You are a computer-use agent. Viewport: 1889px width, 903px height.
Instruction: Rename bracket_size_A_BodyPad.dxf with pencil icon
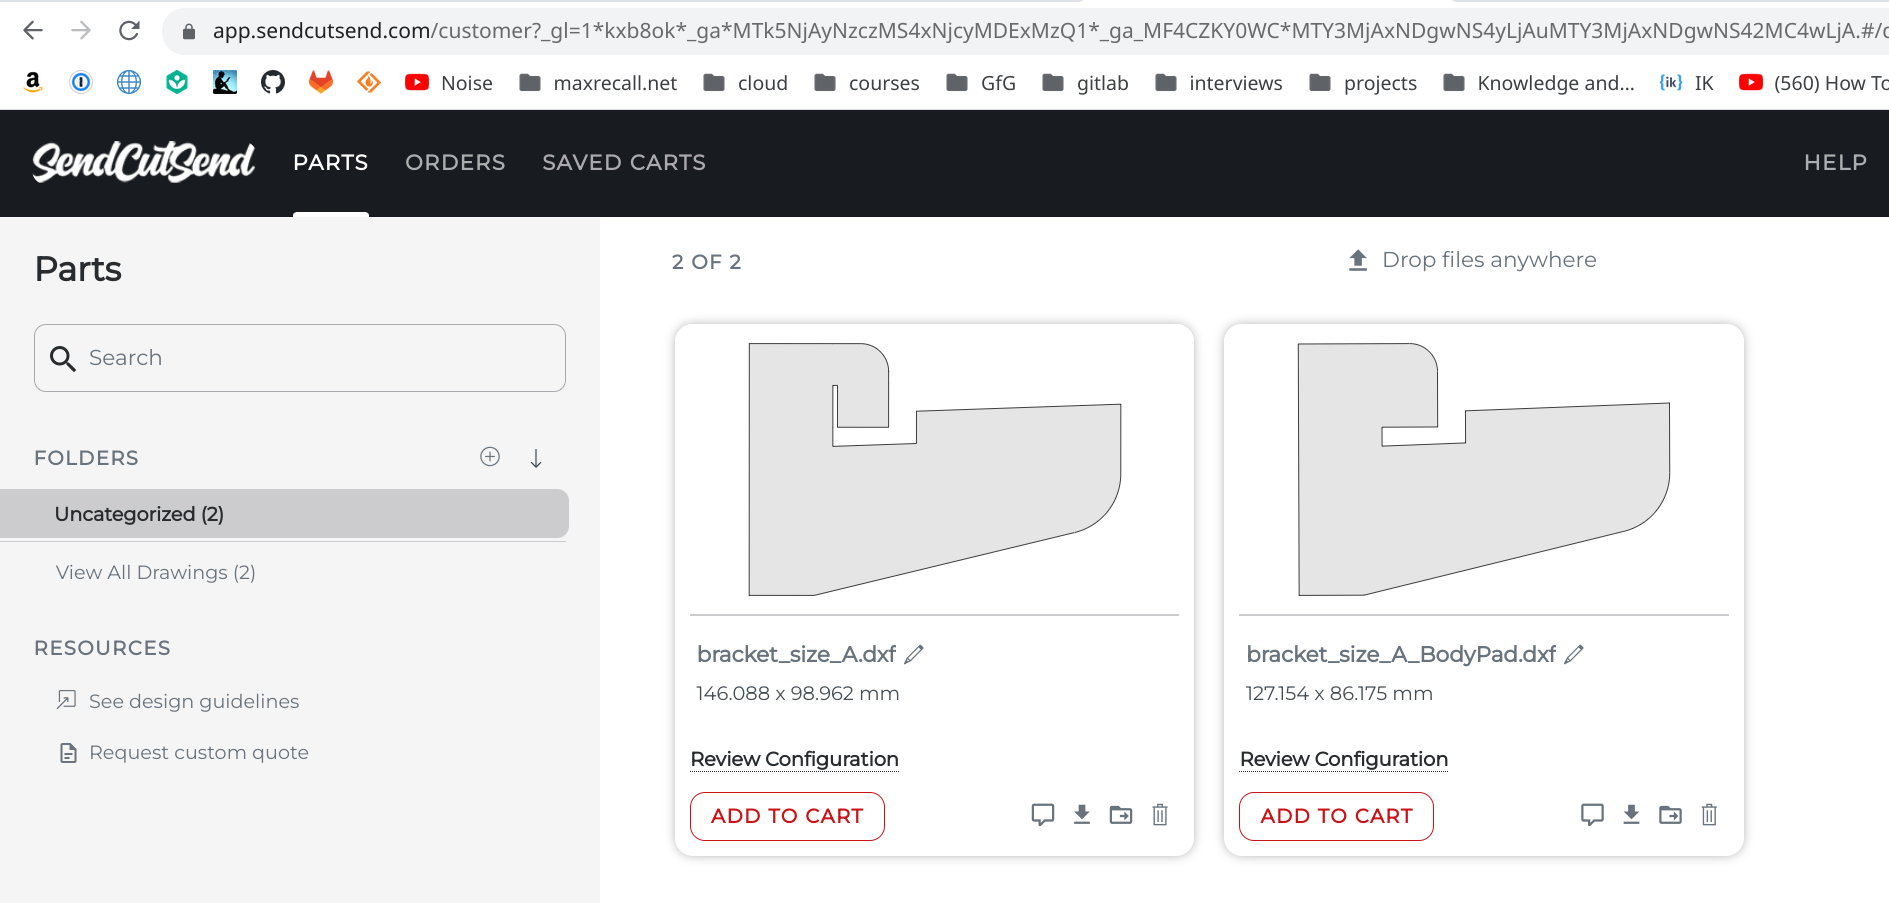1574,654
